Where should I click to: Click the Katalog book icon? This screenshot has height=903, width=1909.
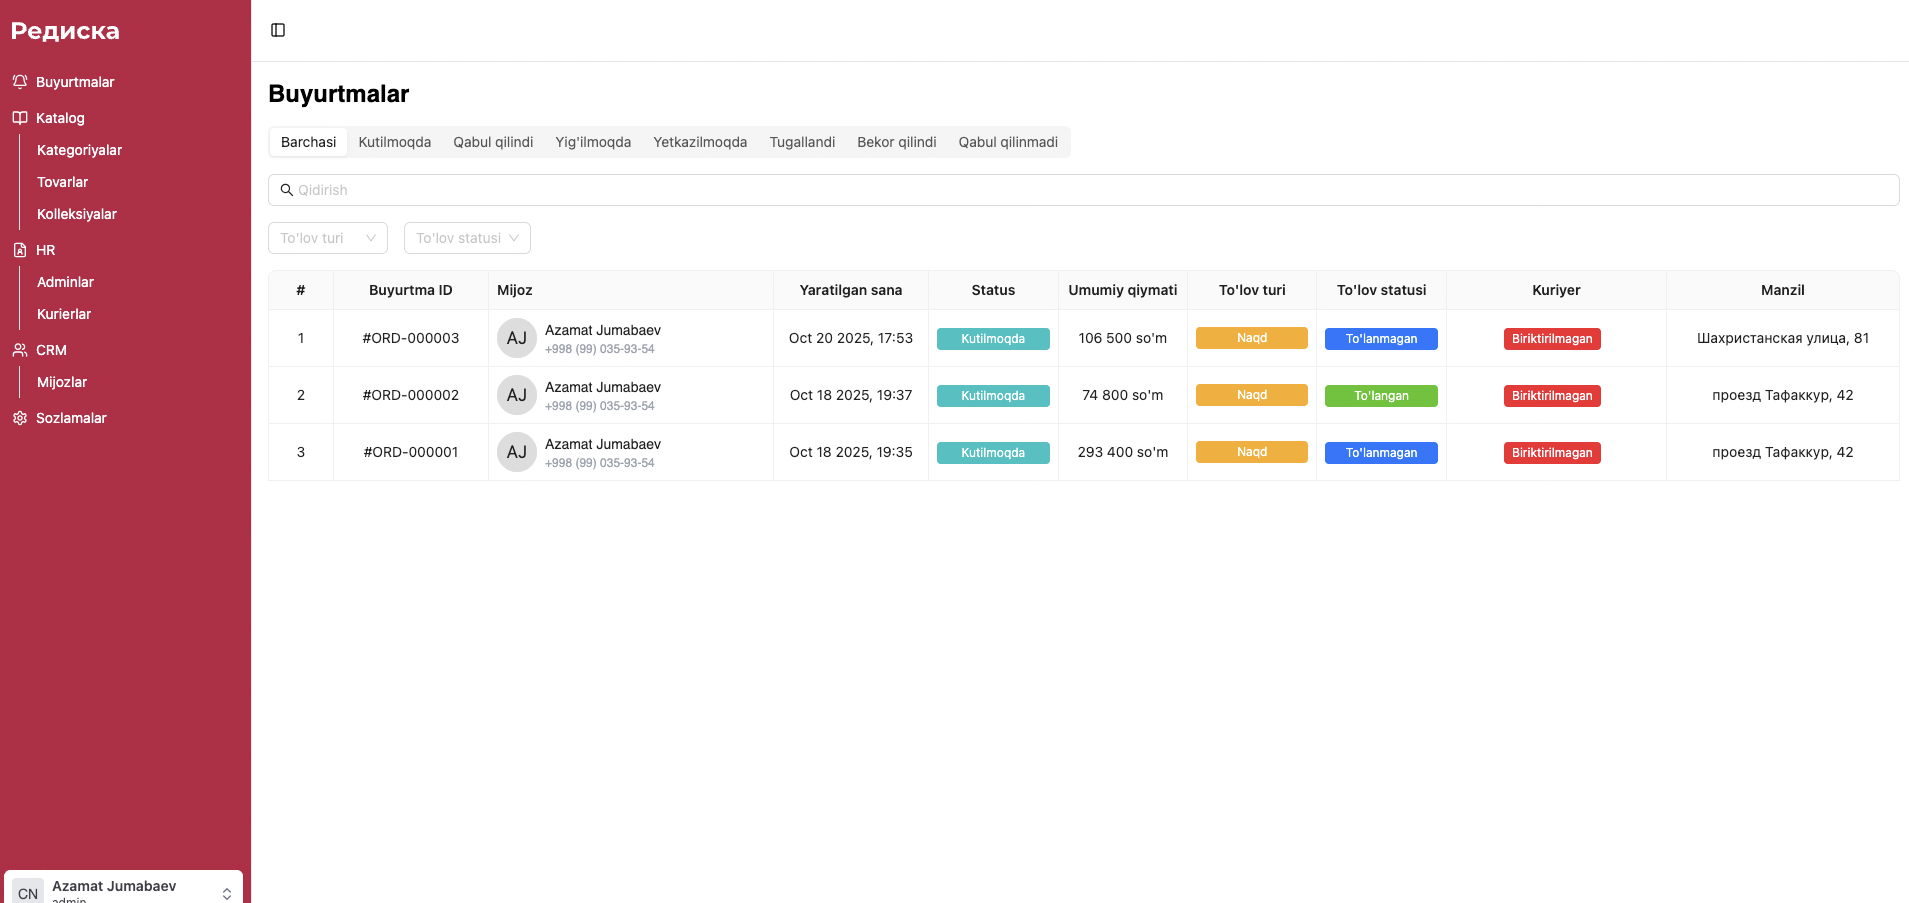point(20,118)
